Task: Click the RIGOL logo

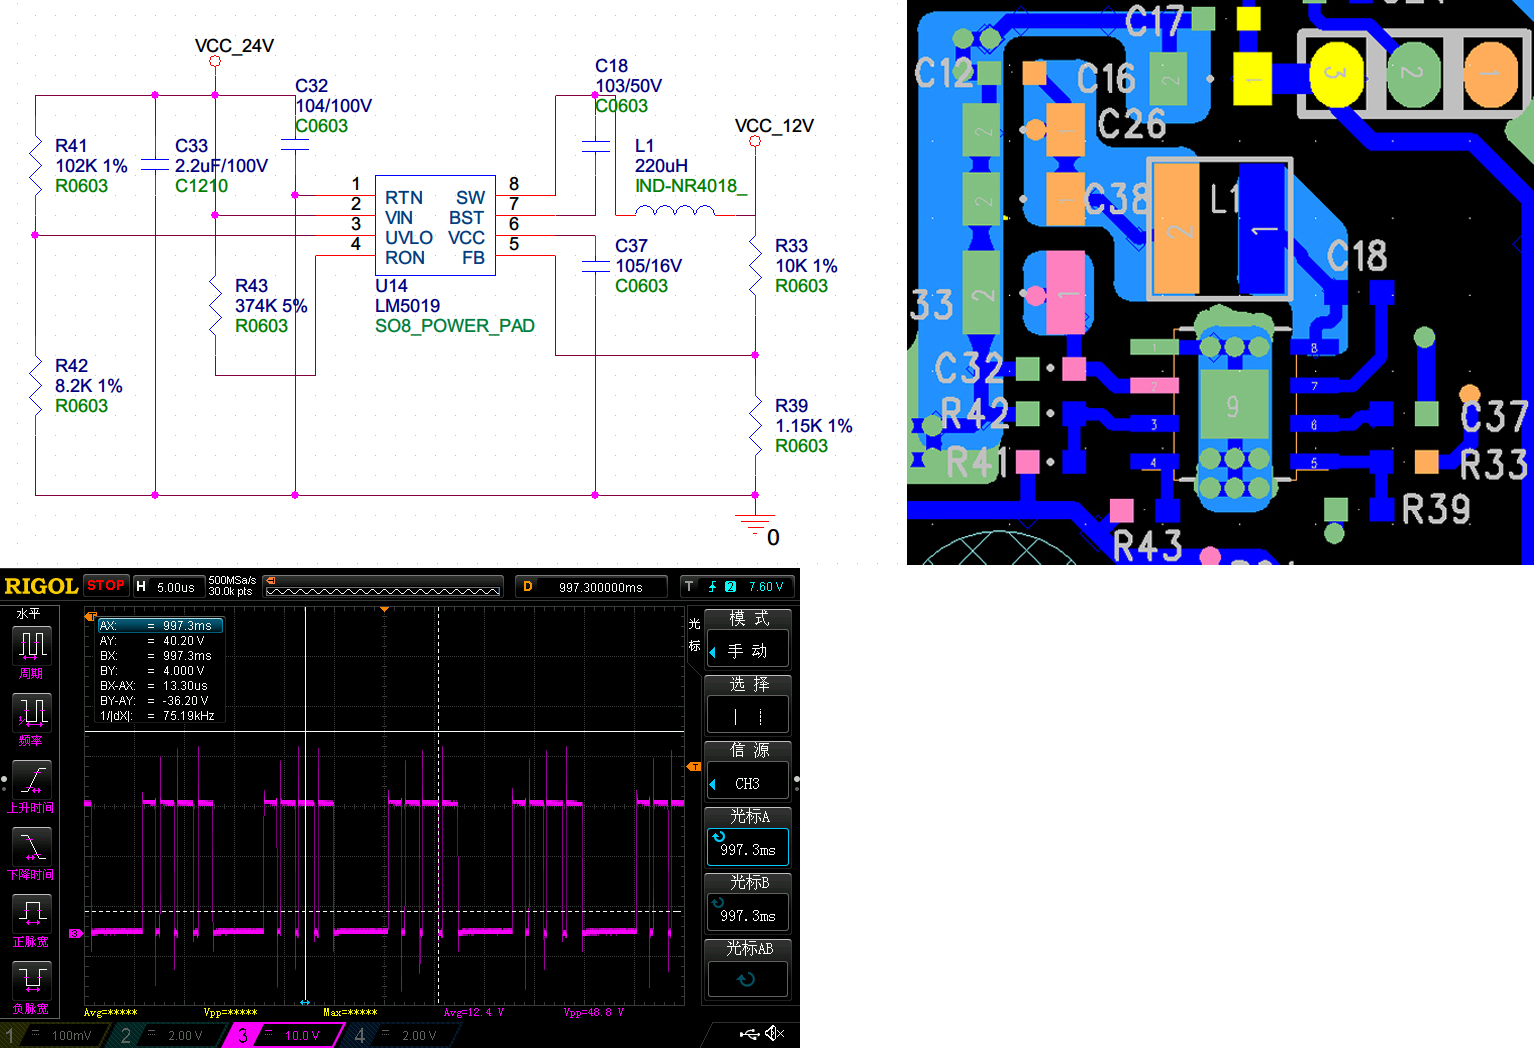Action: pyautogui.click(x=41, y=586)
